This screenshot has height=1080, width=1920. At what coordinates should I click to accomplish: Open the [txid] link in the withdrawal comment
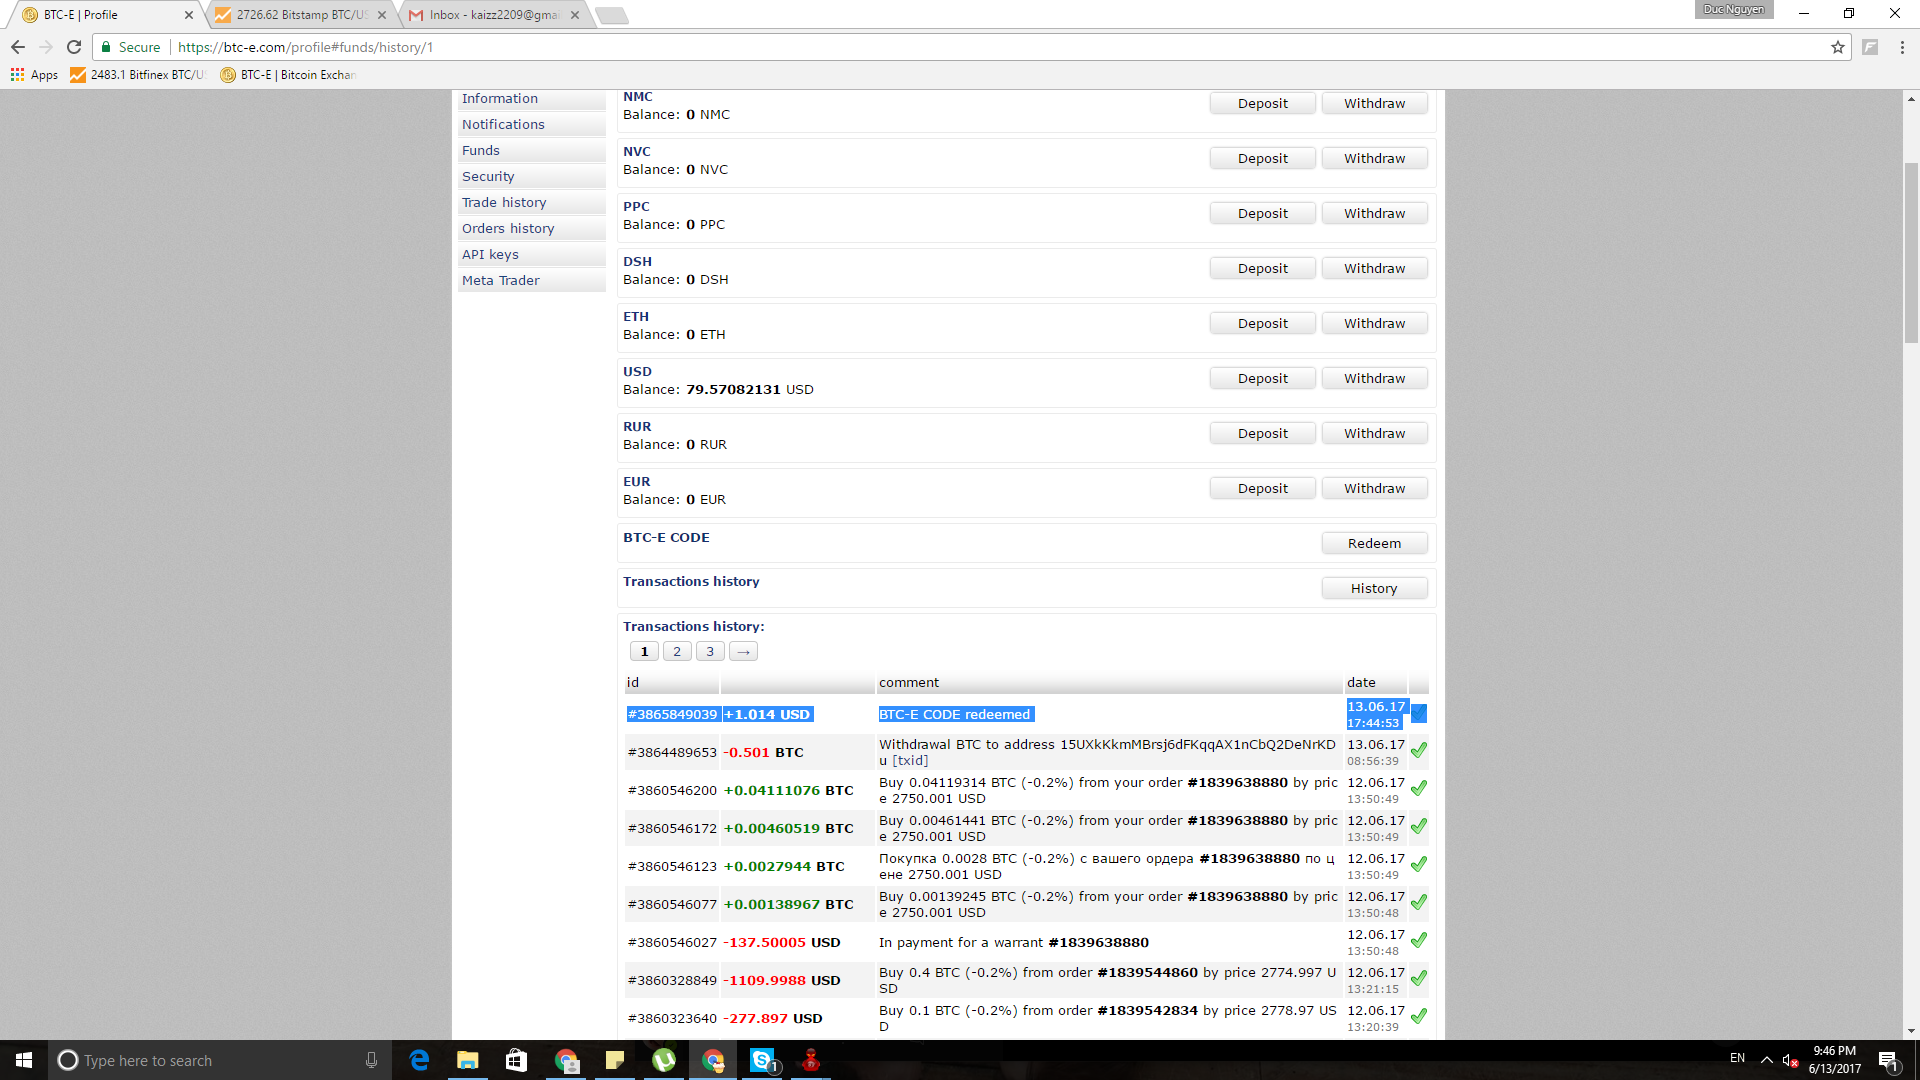point(910,761)
